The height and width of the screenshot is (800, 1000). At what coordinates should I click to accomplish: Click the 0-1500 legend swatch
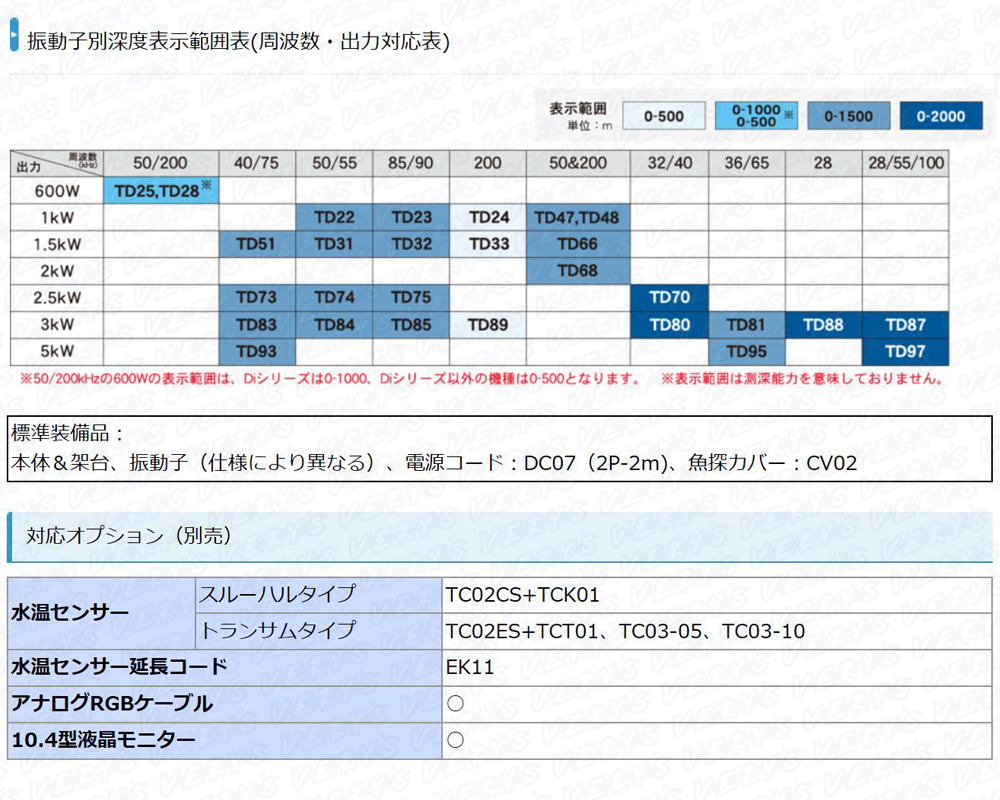pos(849,116)
